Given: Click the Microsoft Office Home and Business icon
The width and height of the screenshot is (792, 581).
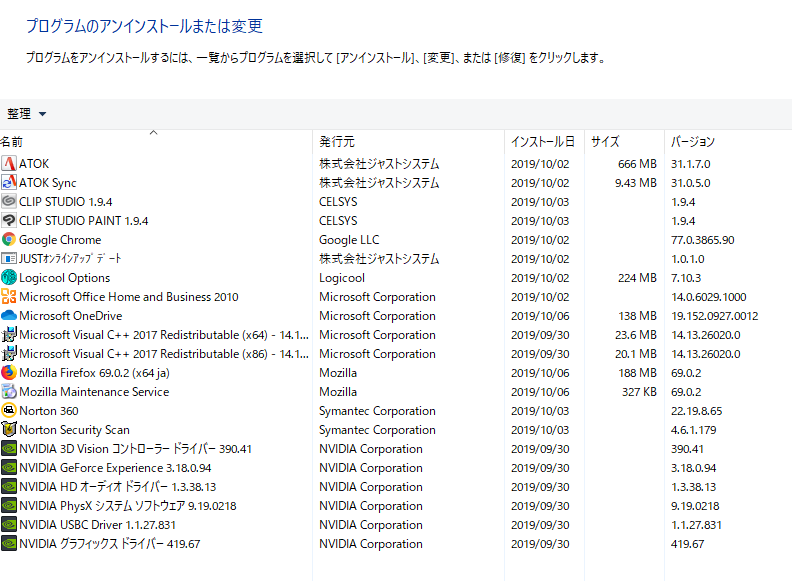Looking at the screenshot, I should pyautogui.click(x=9, y=297).
